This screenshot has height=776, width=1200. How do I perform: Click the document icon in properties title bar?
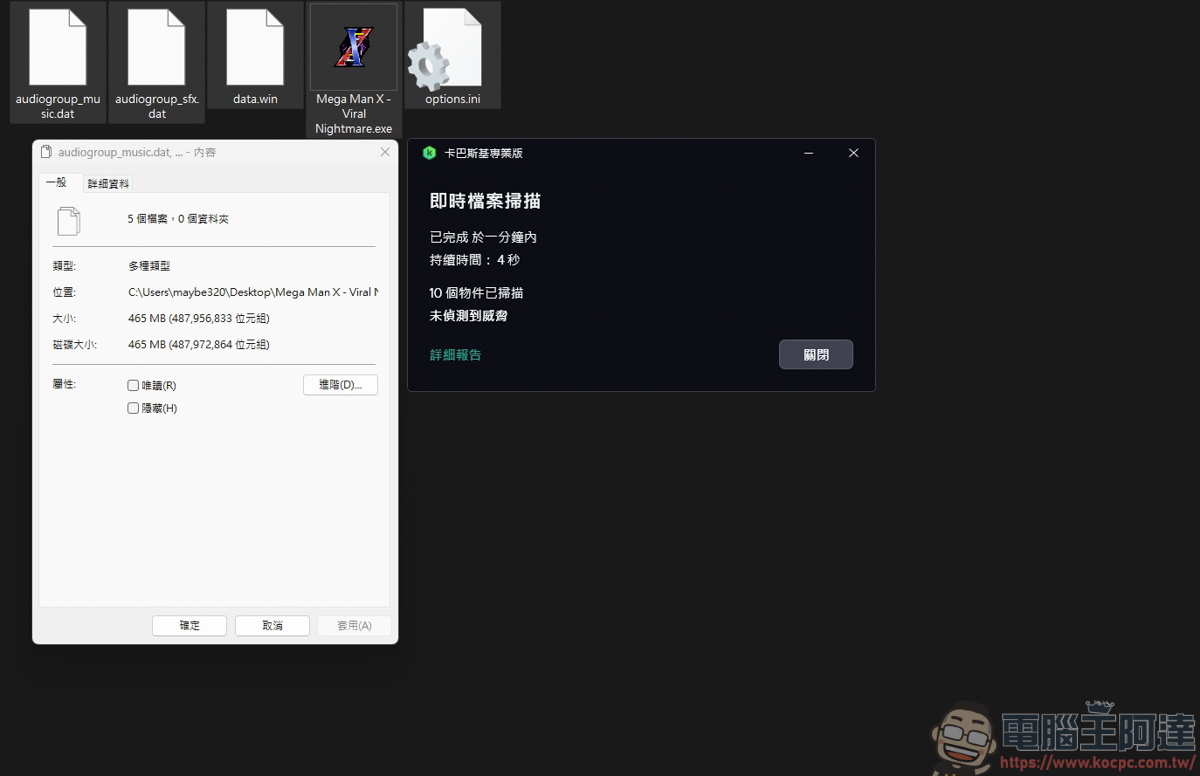point(46,153)
